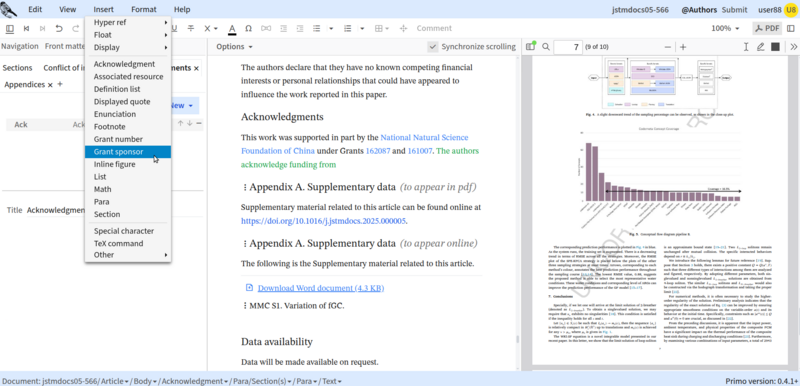Close the Acknowledgments tab
800x386 pixels.
pos(196,68)
